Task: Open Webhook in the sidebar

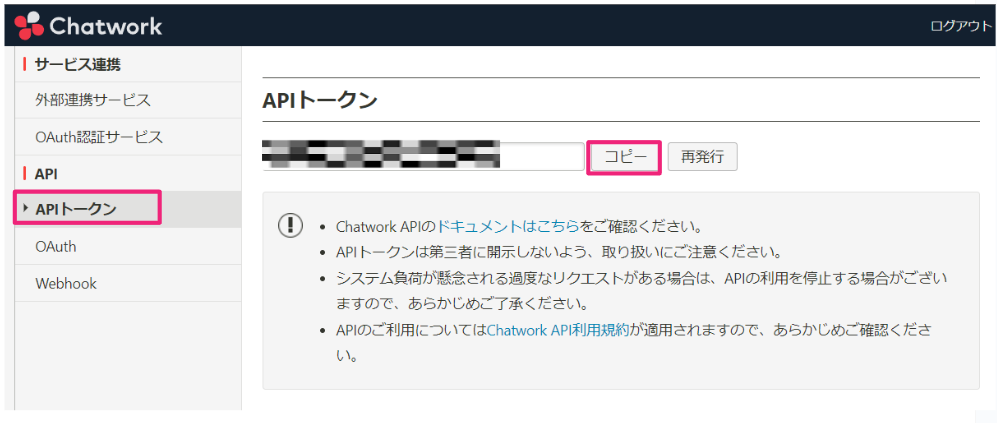Action: [x=66, y=283]
